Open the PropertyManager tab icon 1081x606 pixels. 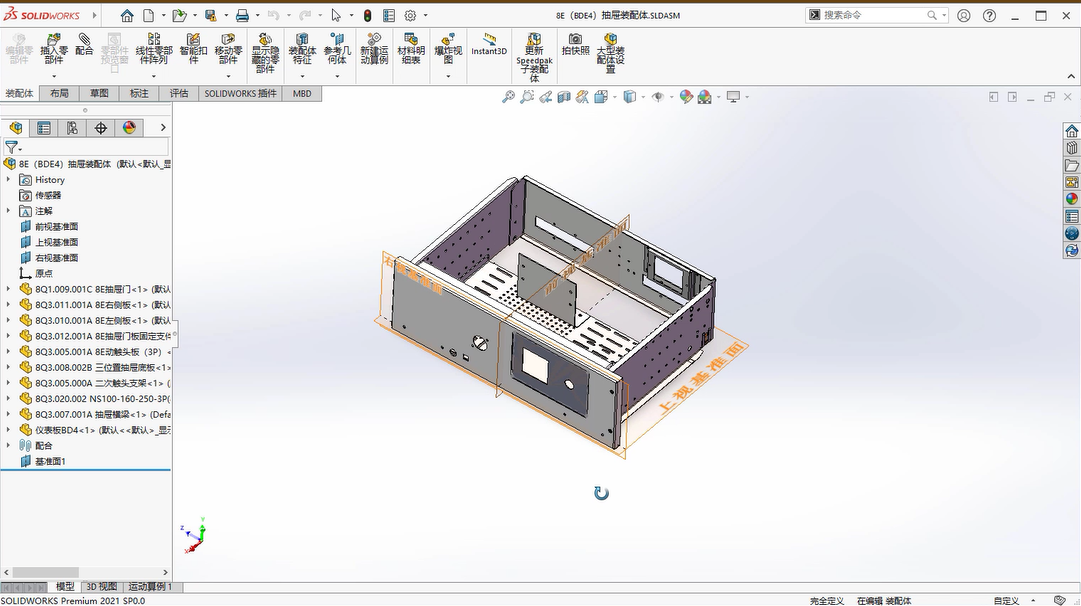(x=44, y=128)
